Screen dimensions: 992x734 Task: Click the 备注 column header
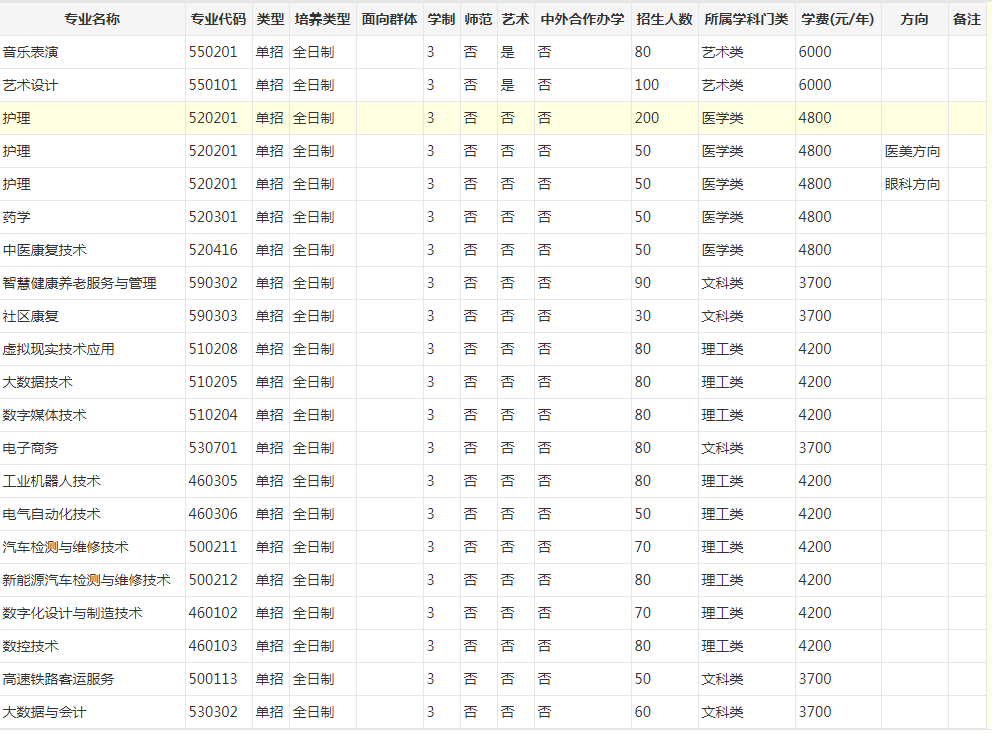click(x=967, y=19)
